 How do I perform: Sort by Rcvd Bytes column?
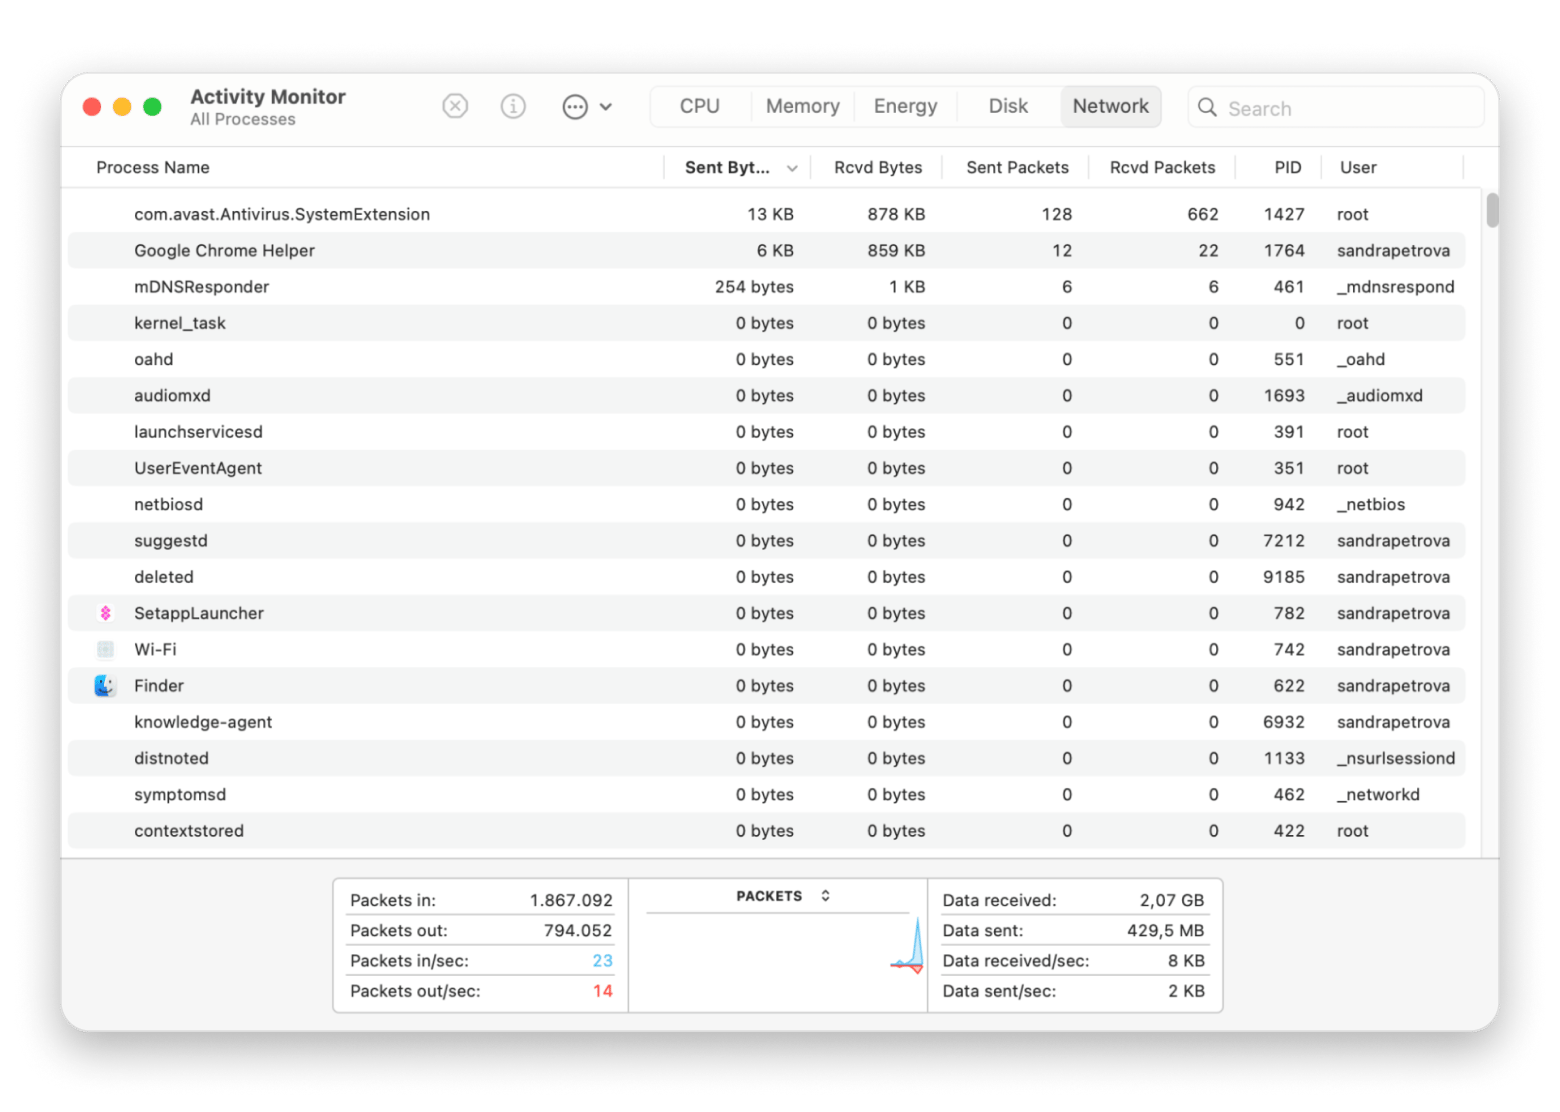tap(878, 167)
